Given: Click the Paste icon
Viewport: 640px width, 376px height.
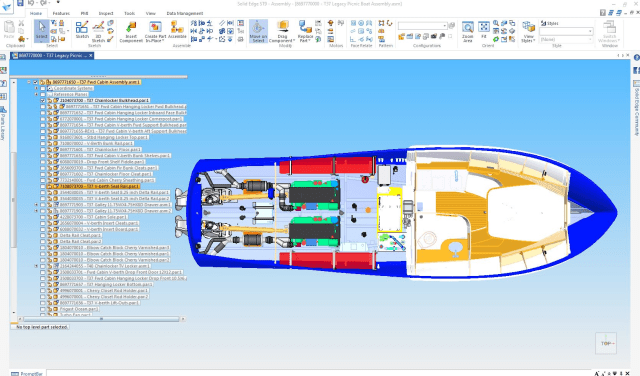Looking at the screenshot, I should [x=9, y=30].
